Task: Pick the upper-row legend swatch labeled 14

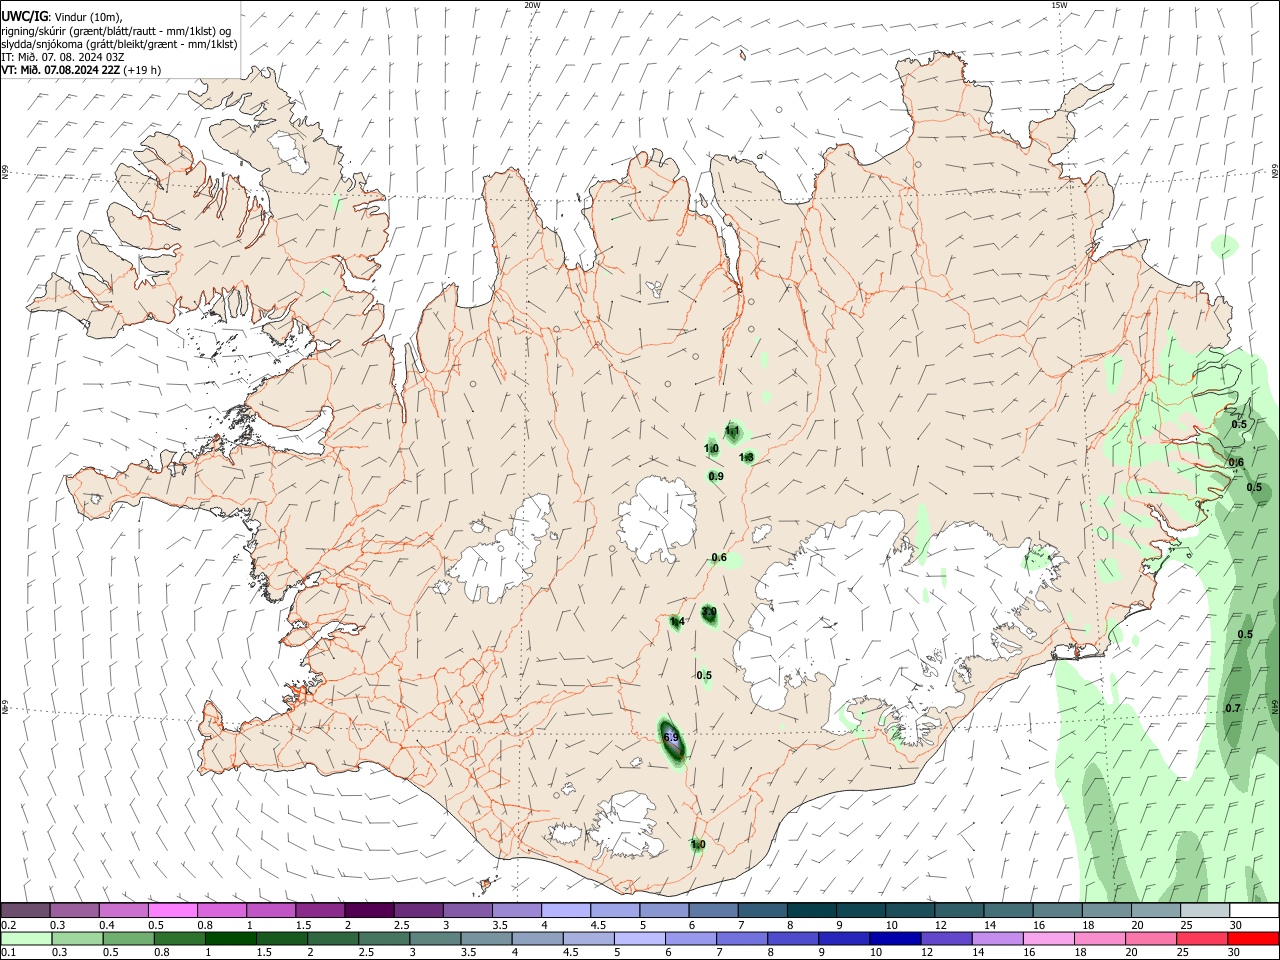Action: [x=1008, y=911]
